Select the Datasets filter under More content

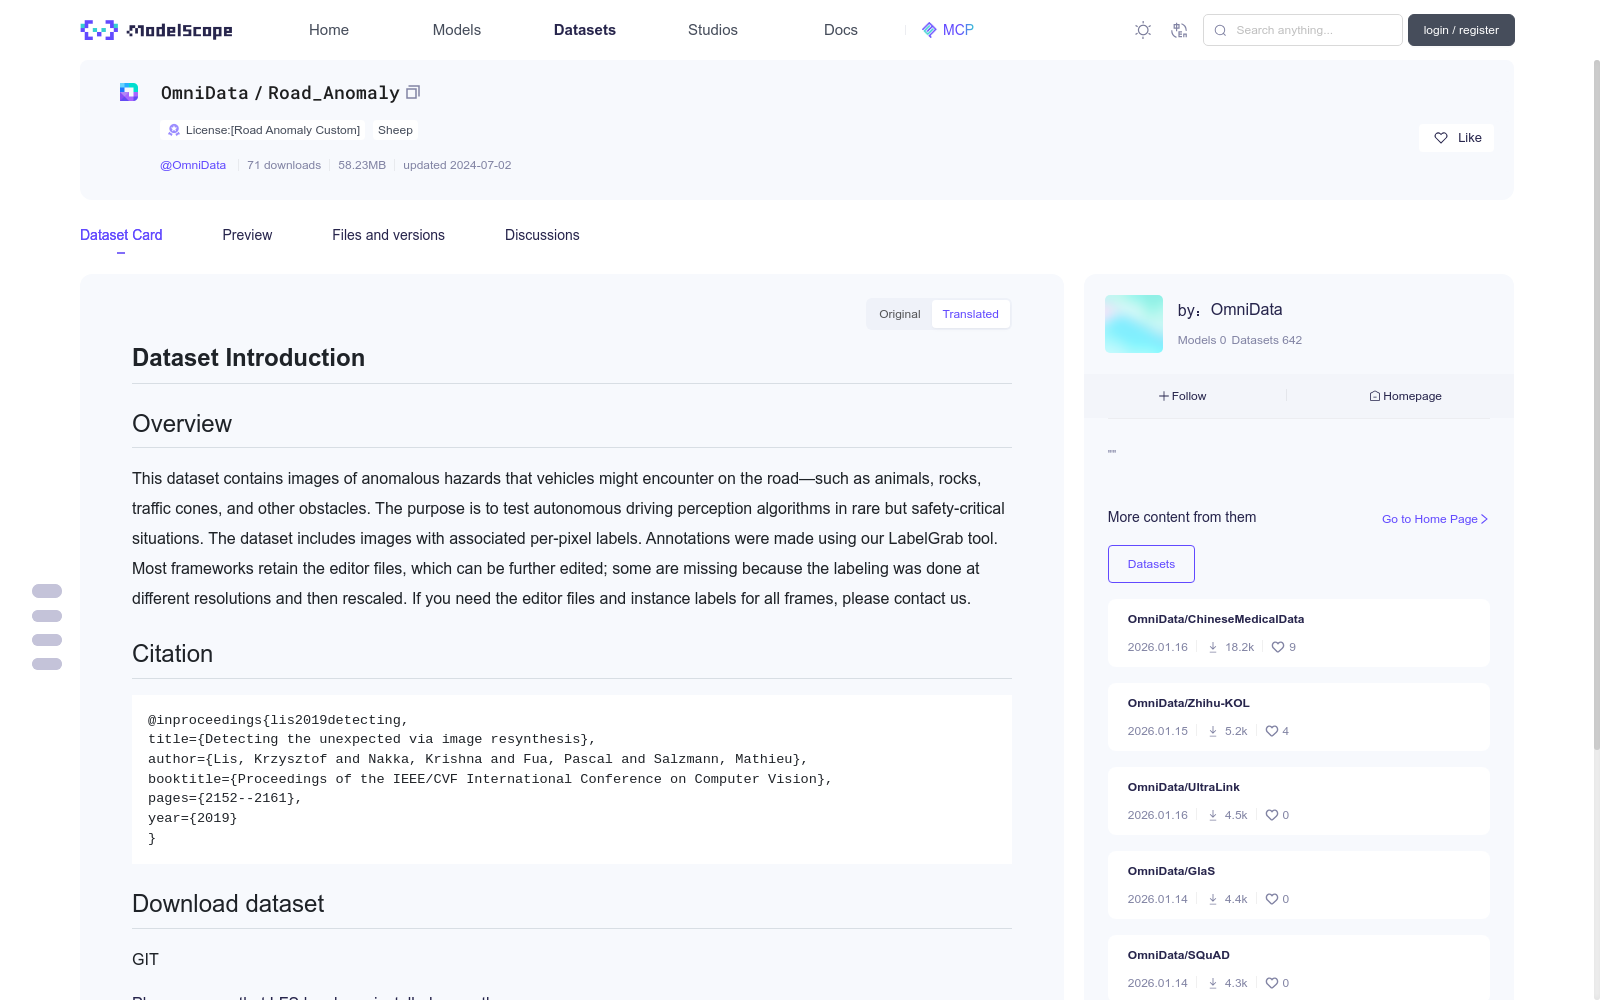click(x=1151, y=564)
